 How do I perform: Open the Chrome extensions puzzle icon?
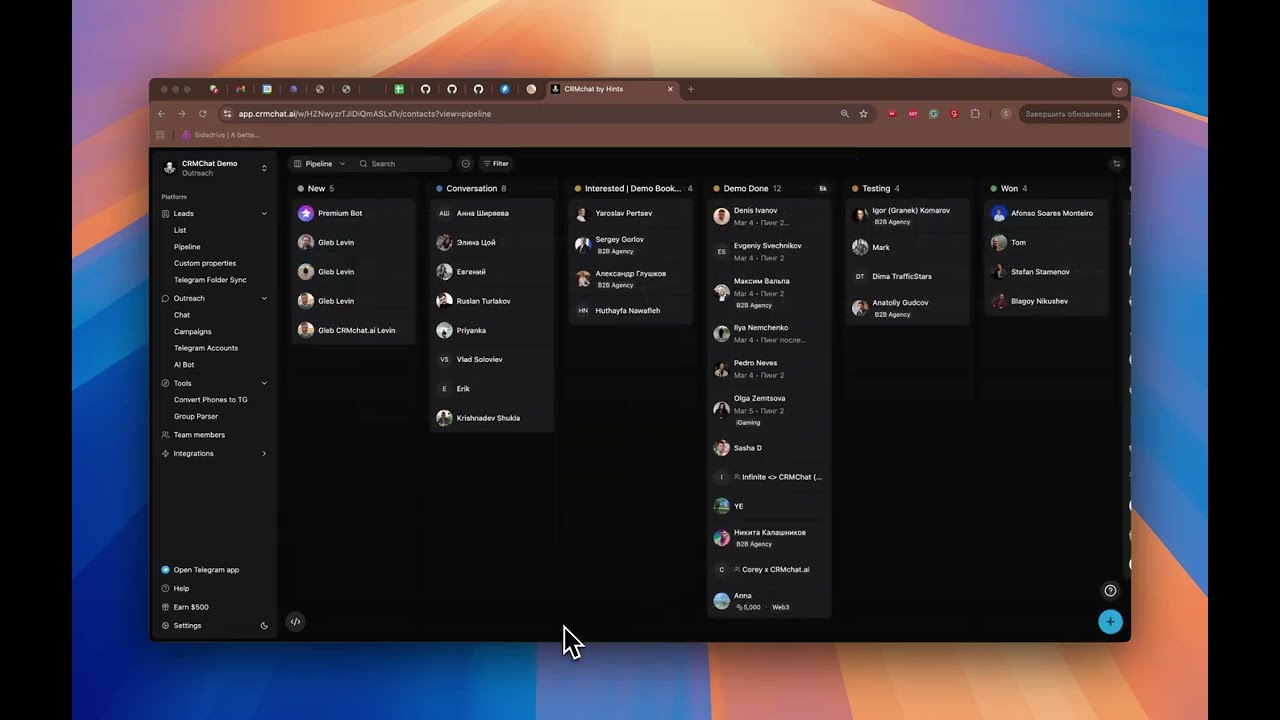coord(975,114)
